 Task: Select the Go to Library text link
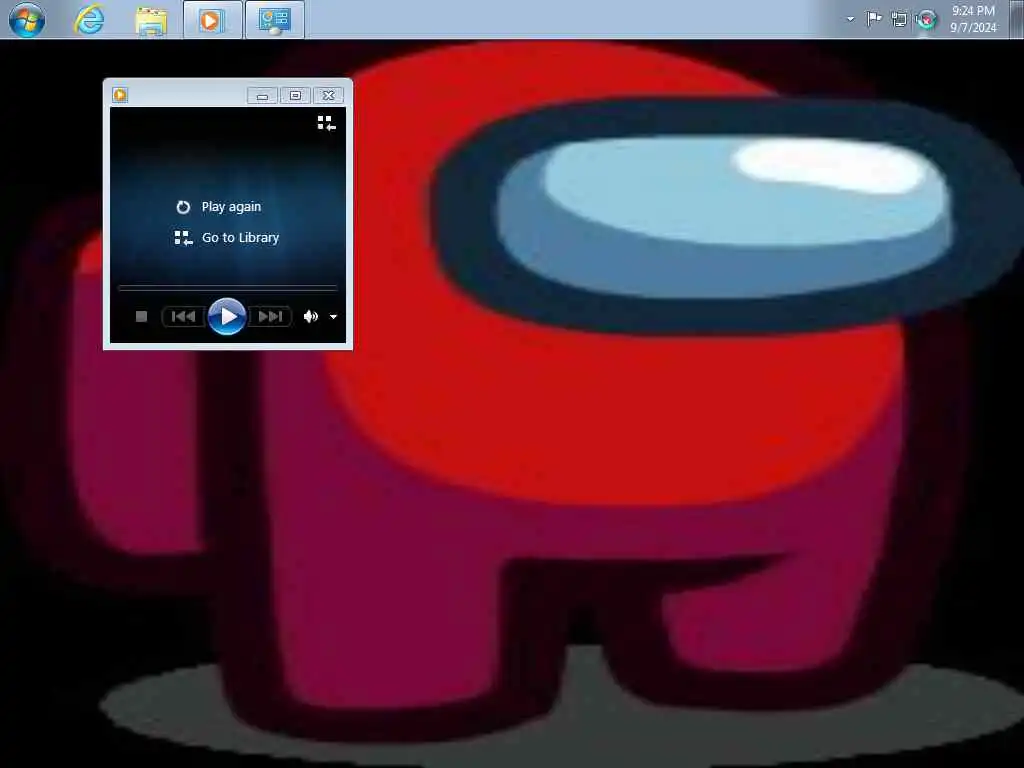pos(240,238)
